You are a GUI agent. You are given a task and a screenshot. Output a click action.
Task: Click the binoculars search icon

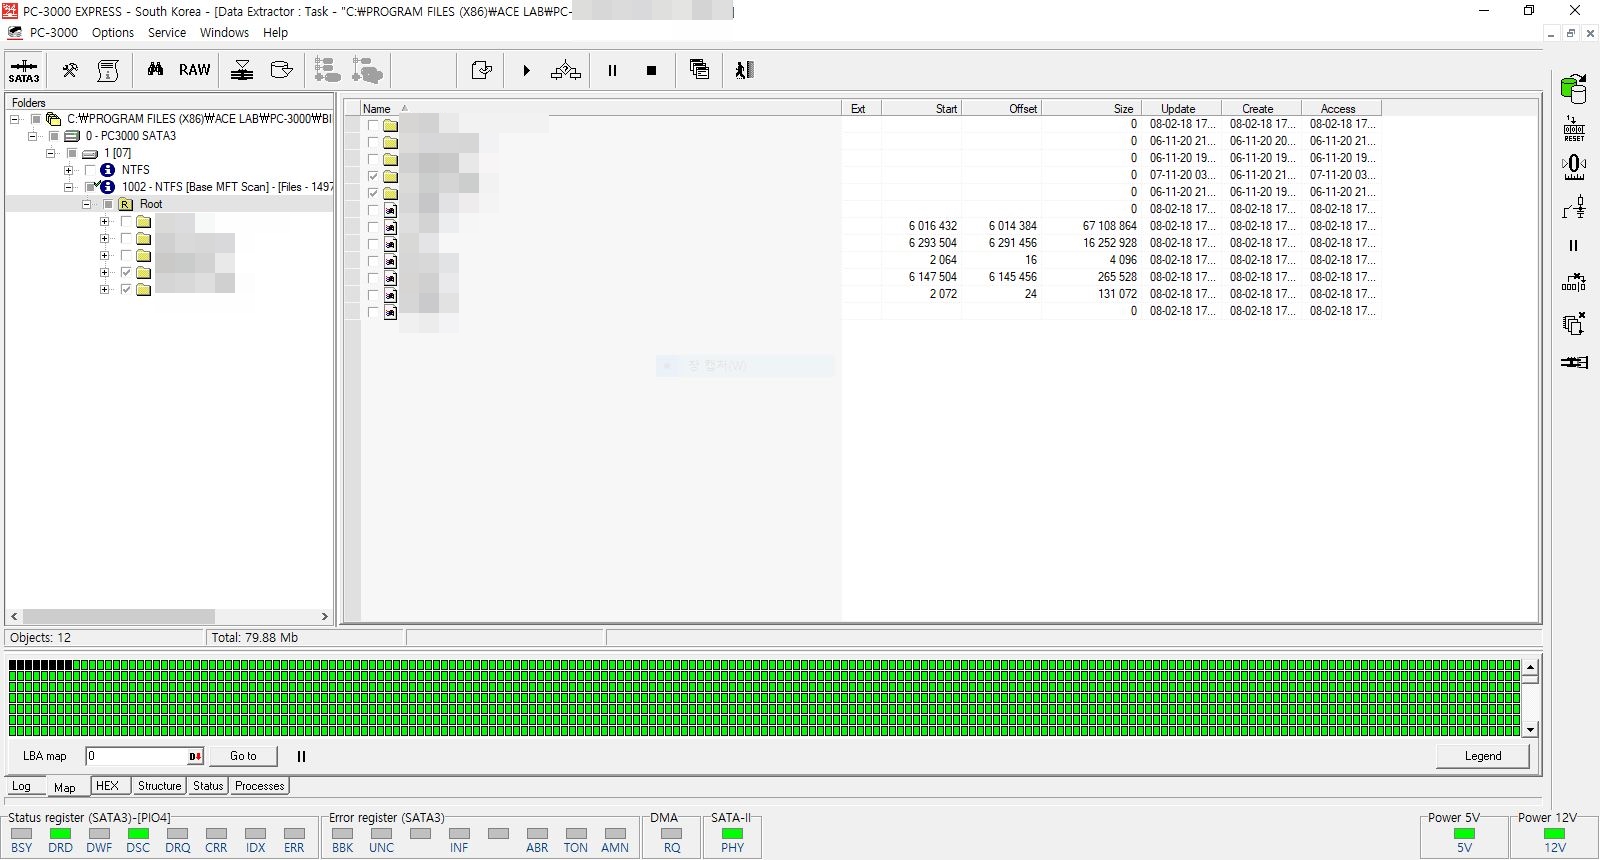pos(155,70)
